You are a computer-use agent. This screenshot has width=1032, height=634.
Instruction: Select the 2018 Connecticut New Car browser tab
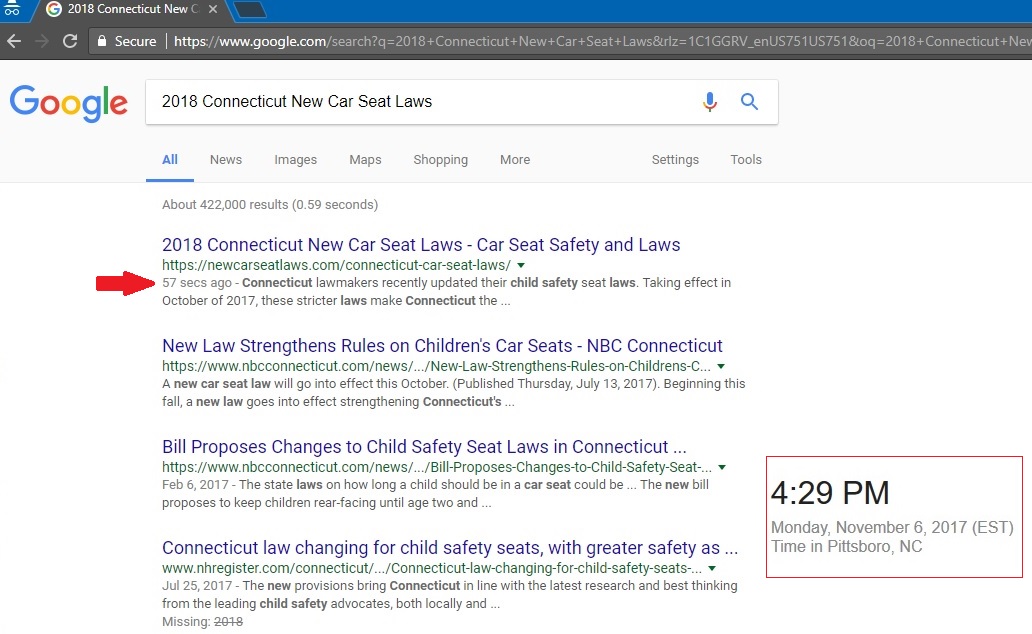click(132, 9)
